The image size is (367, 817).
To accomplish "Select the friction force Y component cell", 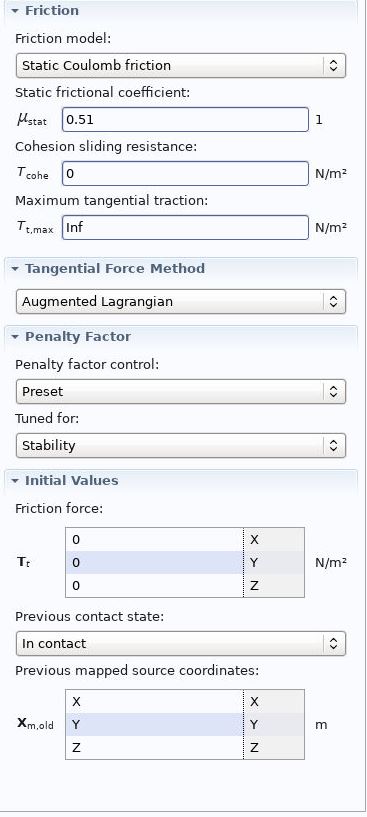I will click(154, 563).
